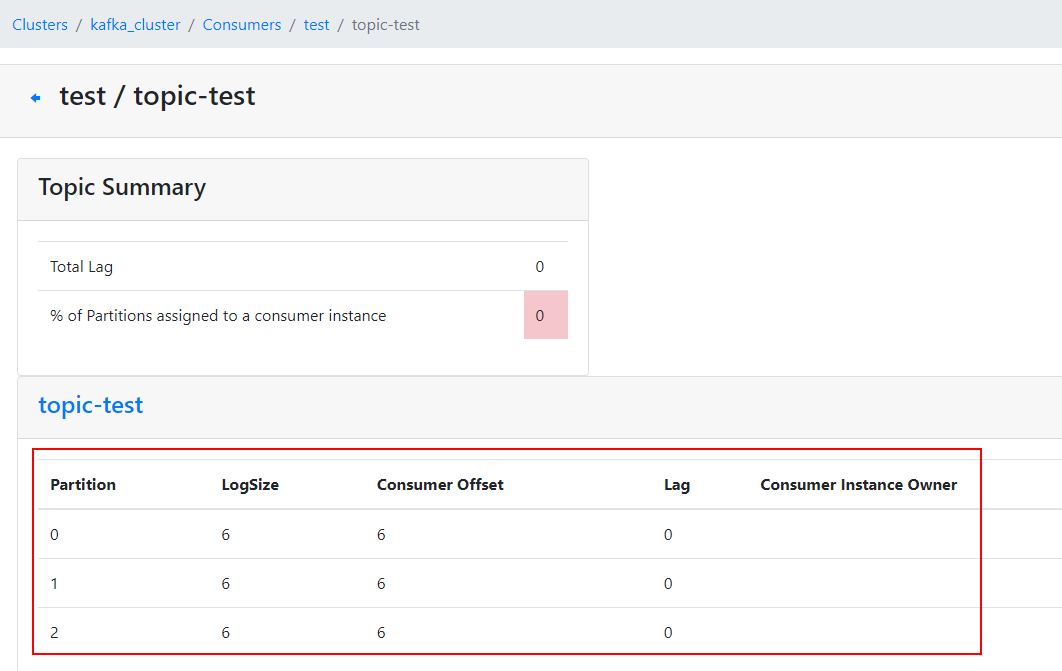Click the Consumer Offset for partition 2
The image size is (1062, 671).
[381, 633]
